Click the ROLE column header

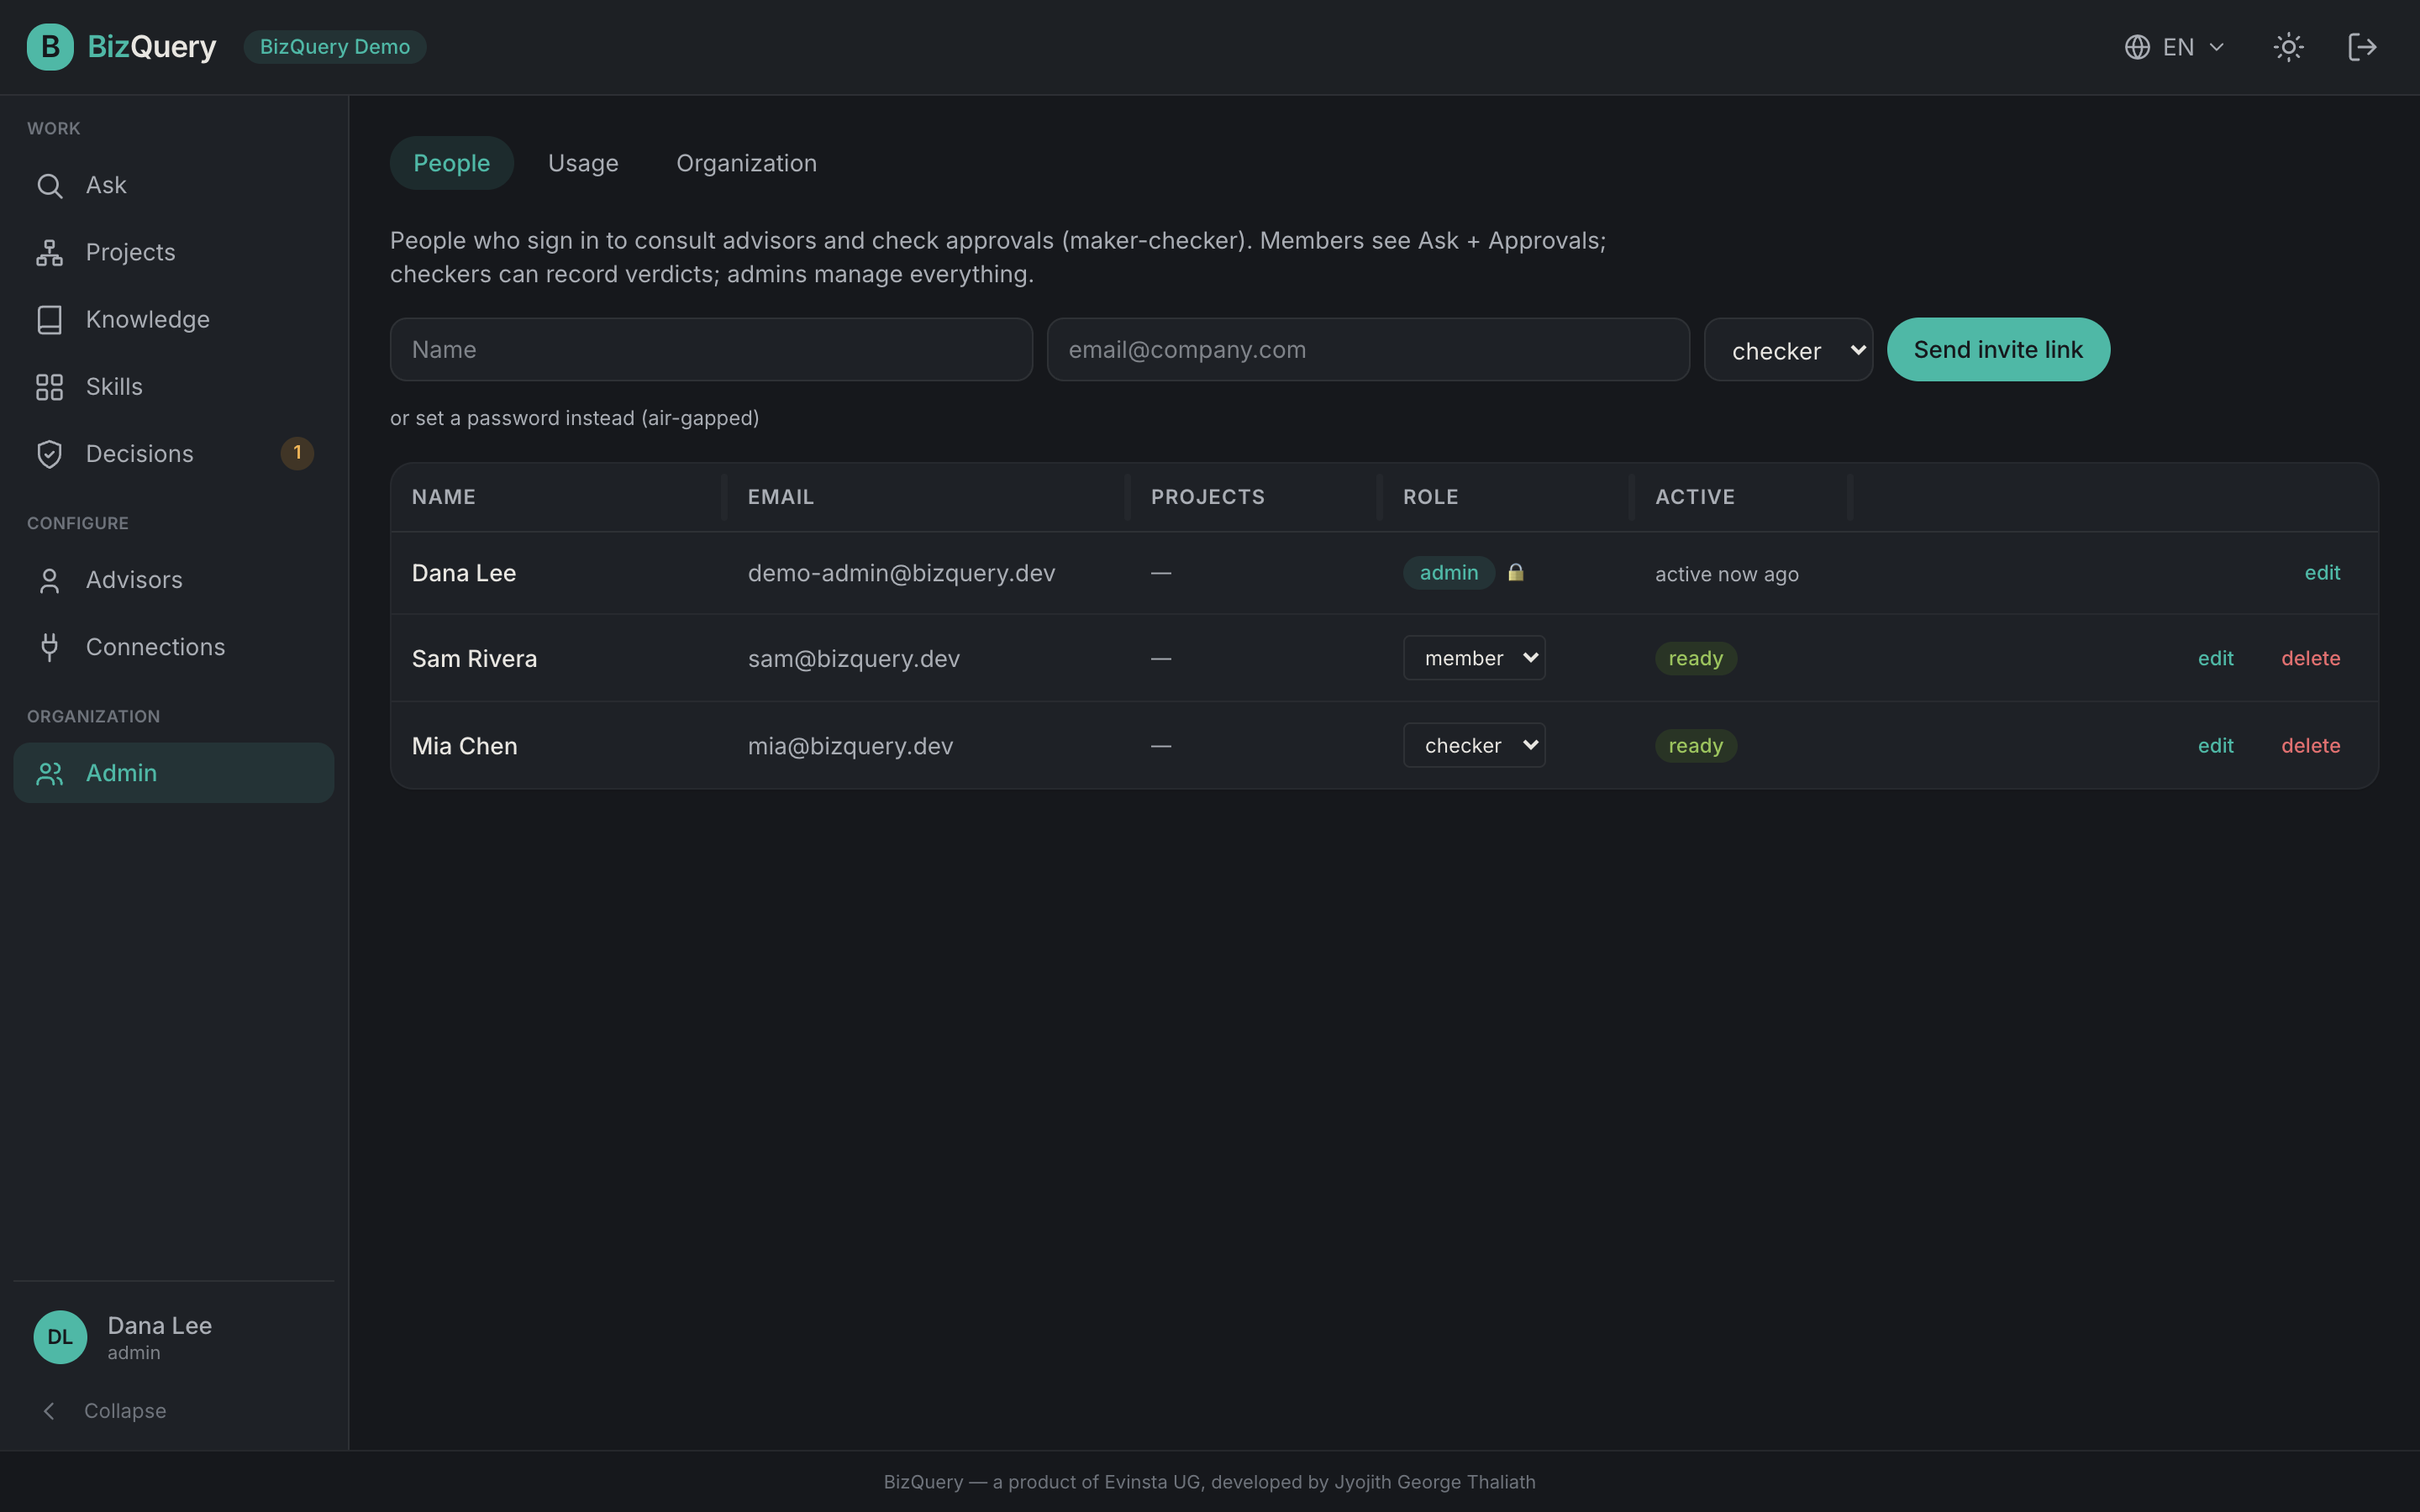pos(1431,497)
